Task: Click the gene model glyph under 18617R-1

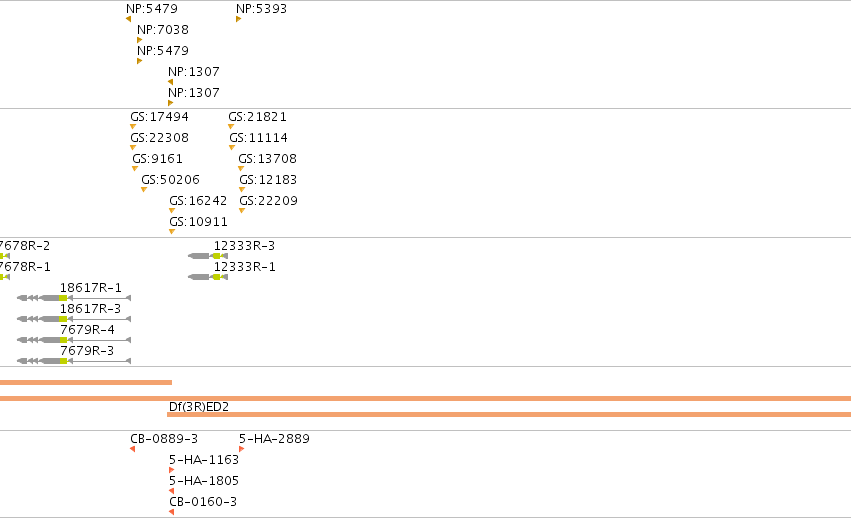Action: [x=74, y=298]
